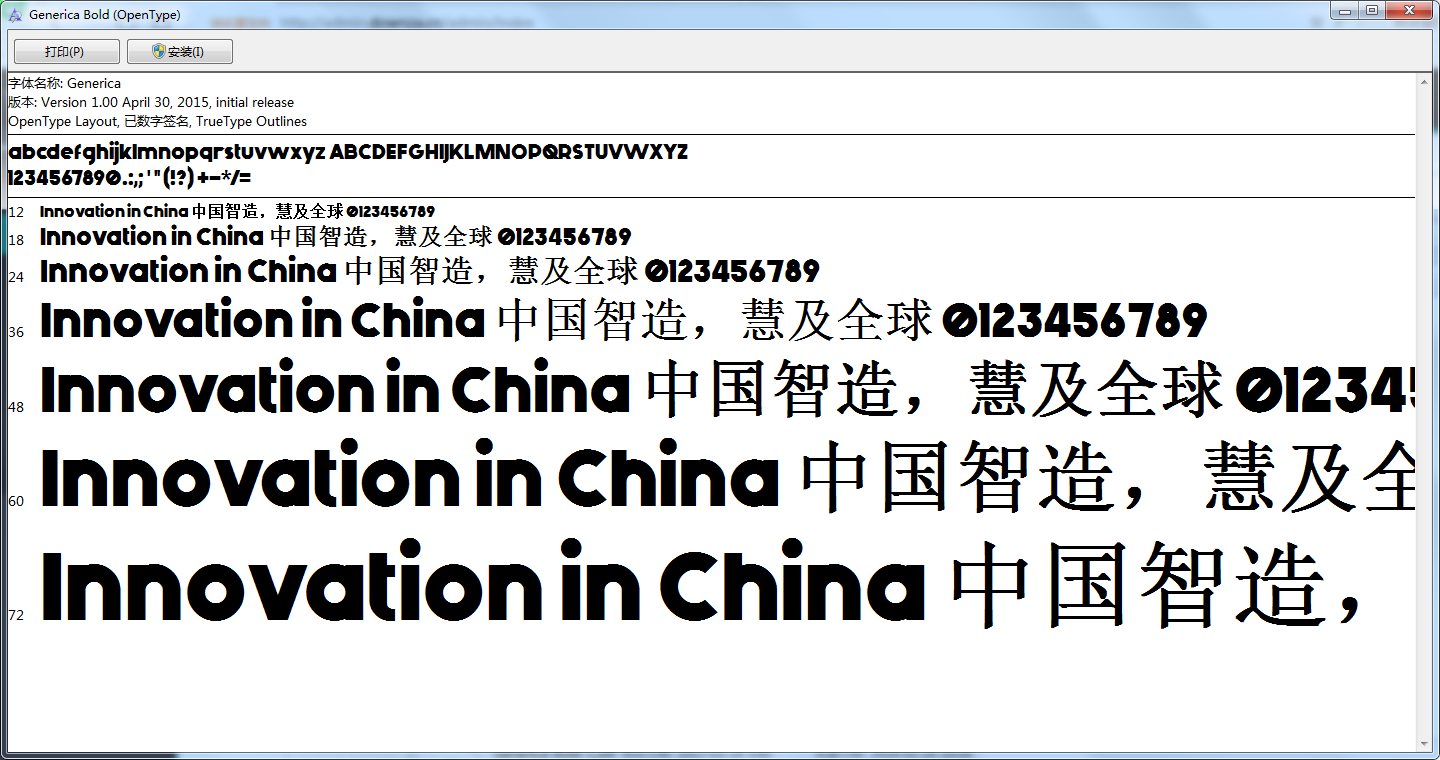The height and width of the screenshot is (760, 1440).
Task: Click the size label '48'
Action: 16,407
